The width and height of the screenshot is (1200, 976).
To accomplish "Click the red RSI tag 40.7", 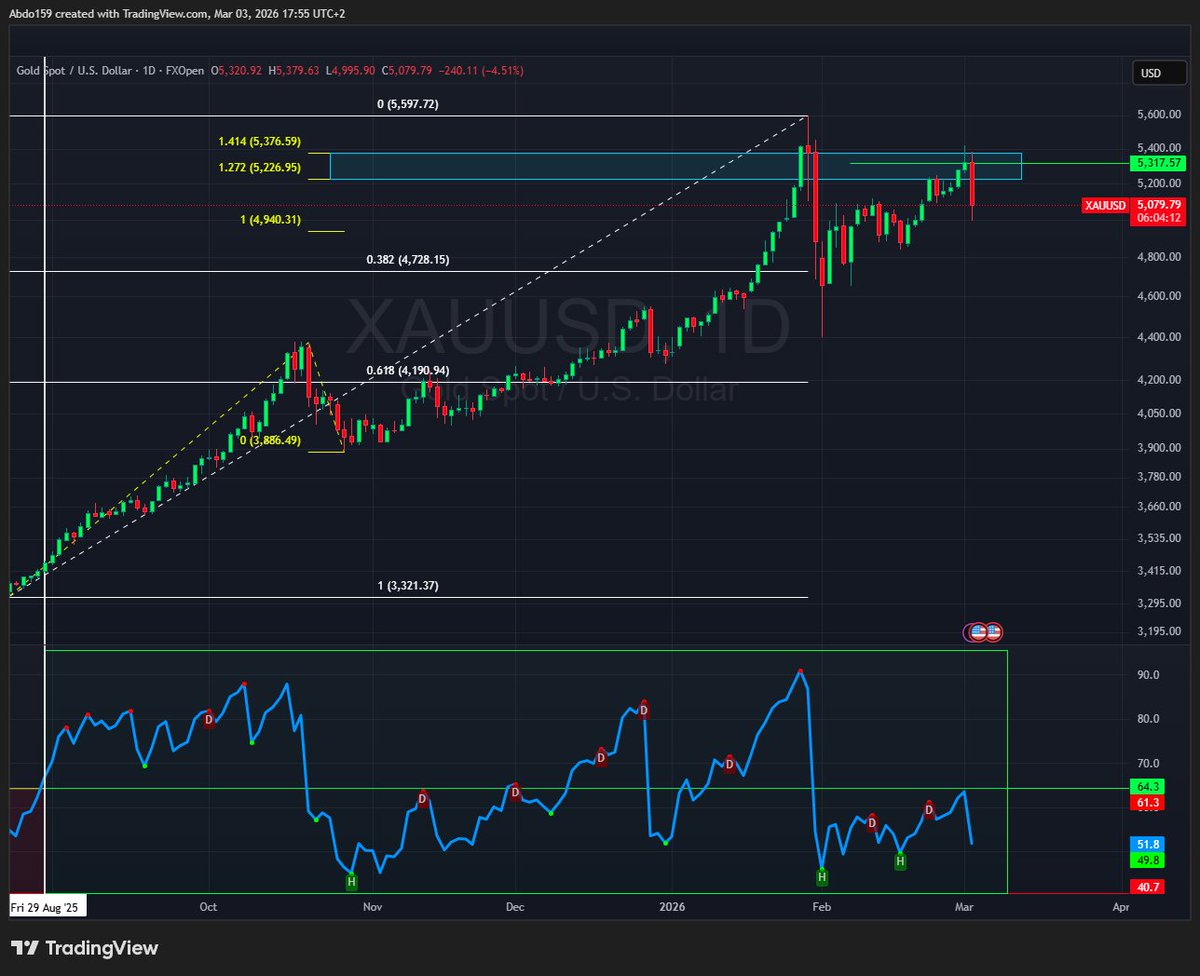I will 1147,886.
